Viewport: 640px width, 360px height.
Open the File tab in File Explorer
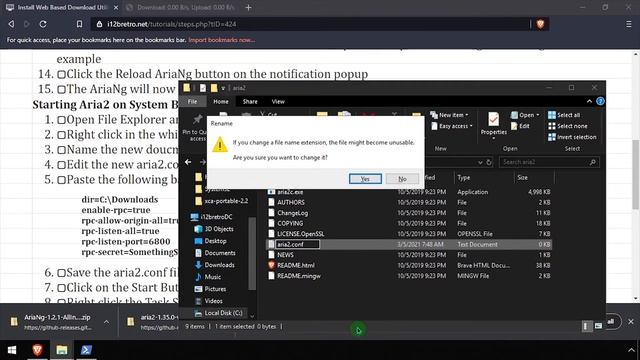192,102
